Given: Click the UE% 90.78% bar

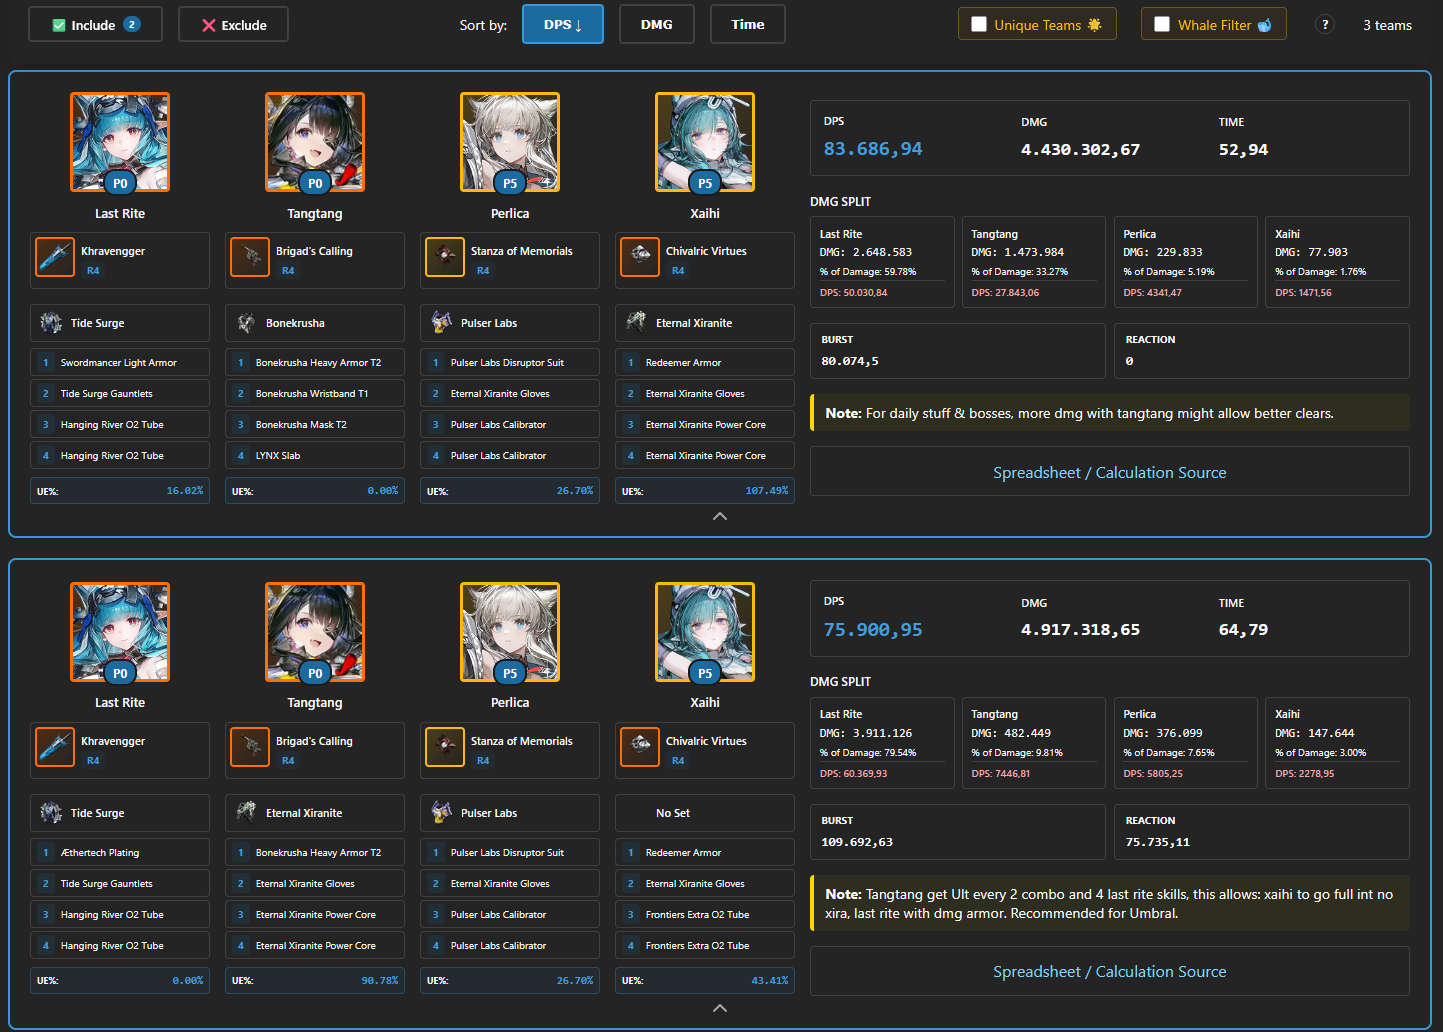Looking at the screenshot, I should (x=315, y=980).
